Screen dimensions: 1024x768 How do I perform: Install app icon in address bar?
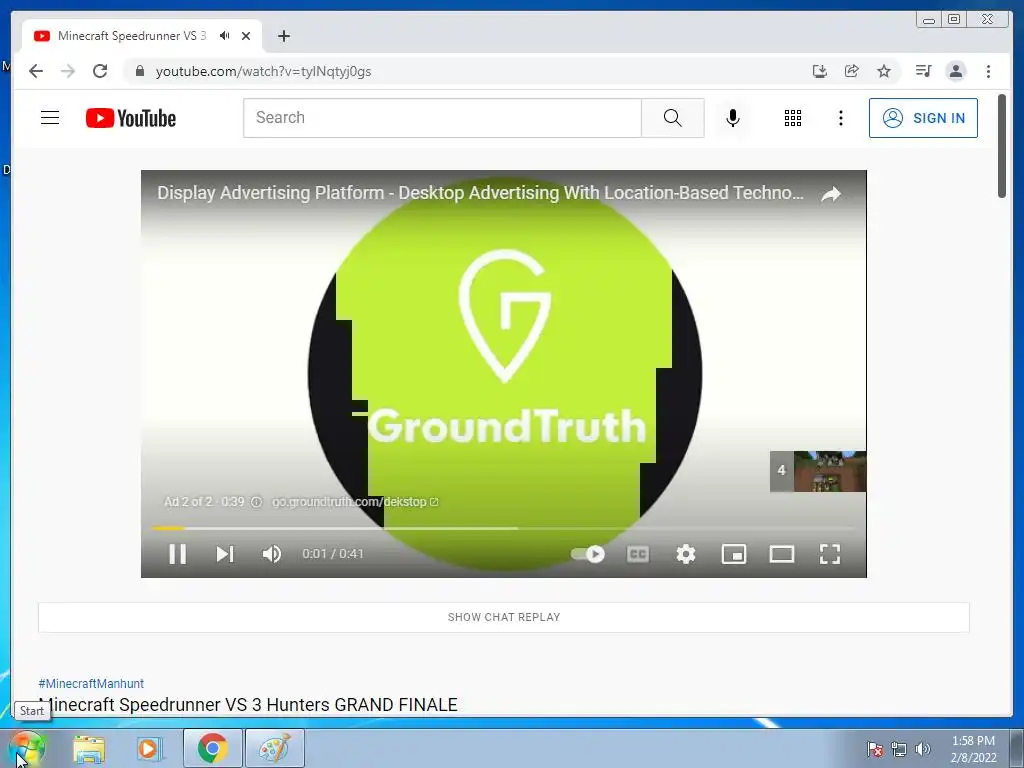pos(820,71)
